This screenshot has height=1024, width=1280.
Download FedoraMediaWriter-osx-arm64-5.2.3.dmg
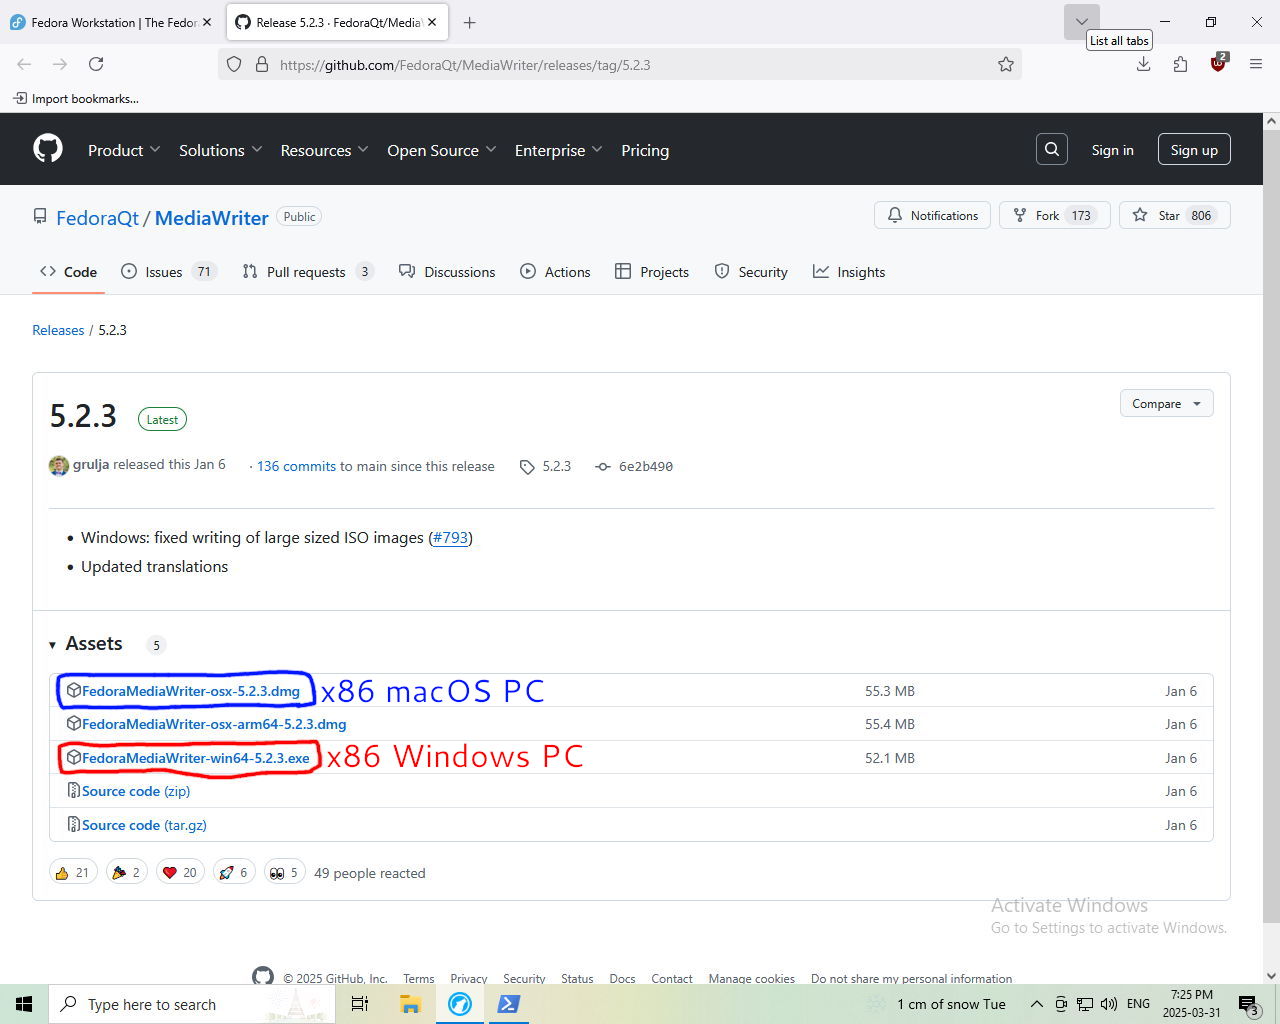pyautogui.click(x=214, y=724)
